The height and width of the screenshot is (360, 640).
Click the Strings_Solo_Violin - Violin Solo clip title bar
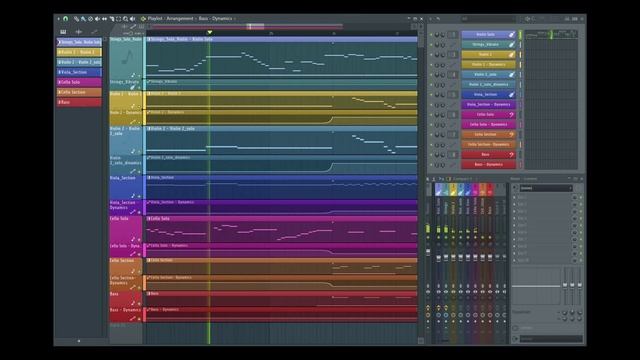tap(282, 39)
